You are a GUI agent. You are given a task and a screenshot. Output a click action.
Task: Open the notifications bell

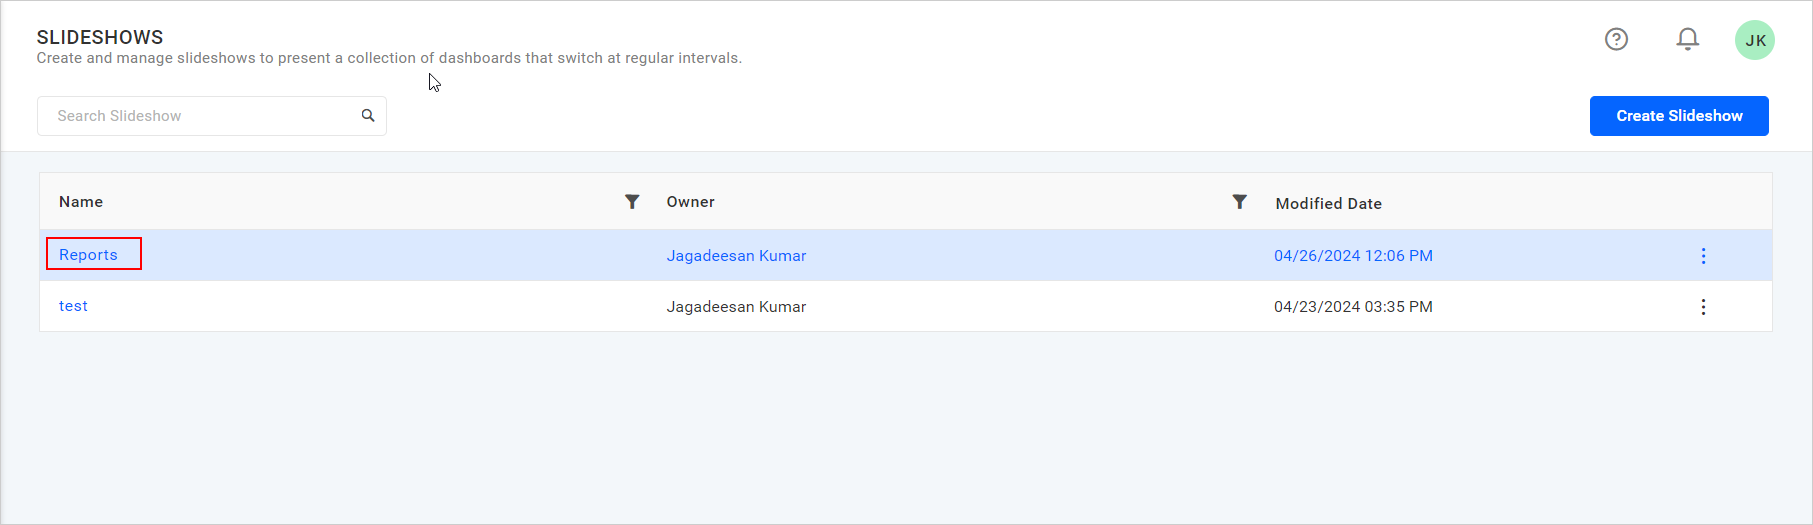pyautogui.click(x=1687, y=39)
